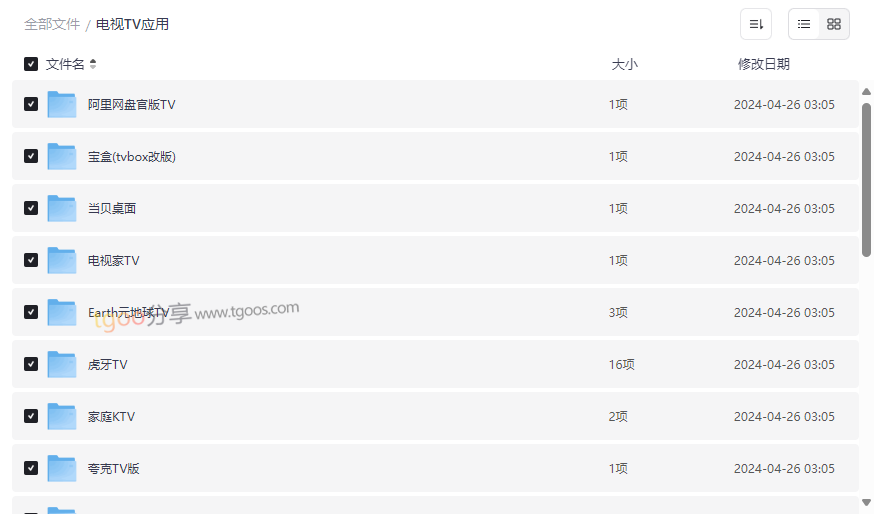
Task: Switch to list view layout
Action: pos(804,24)
